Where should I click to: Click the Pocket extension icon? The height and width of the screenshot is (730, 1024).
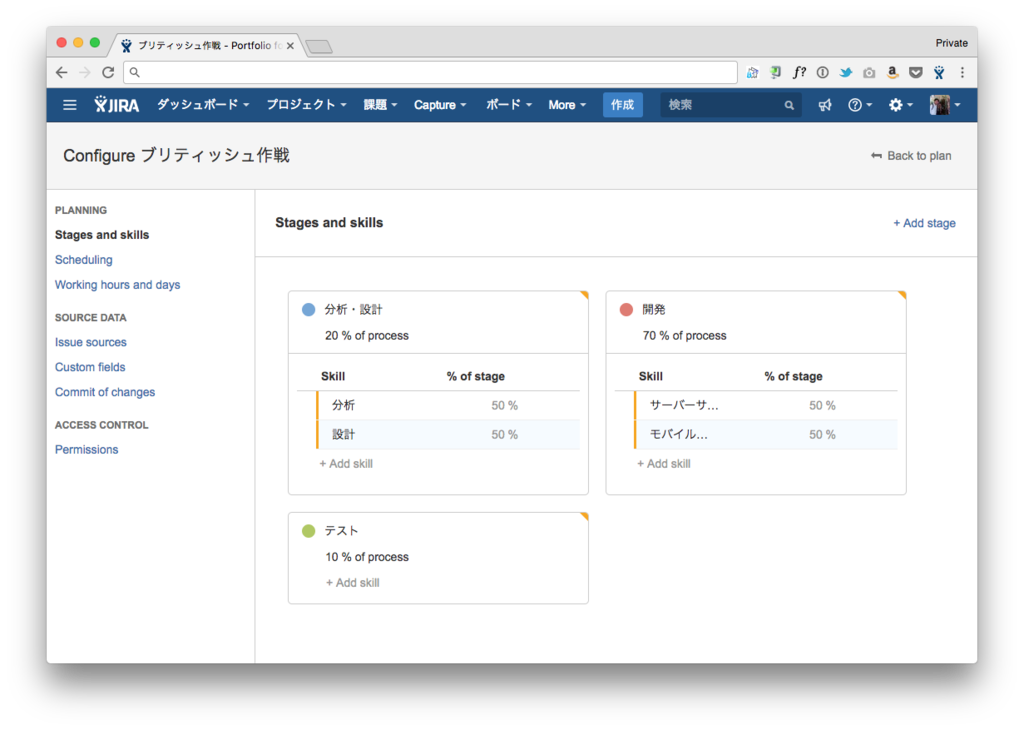coord(916,72)
